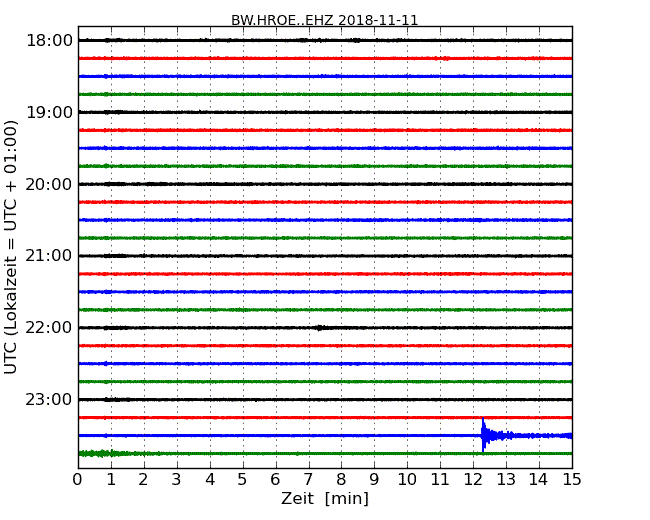
Task: Click the noisy green burst at the last trace's start
Action: [x=99, y=453]
